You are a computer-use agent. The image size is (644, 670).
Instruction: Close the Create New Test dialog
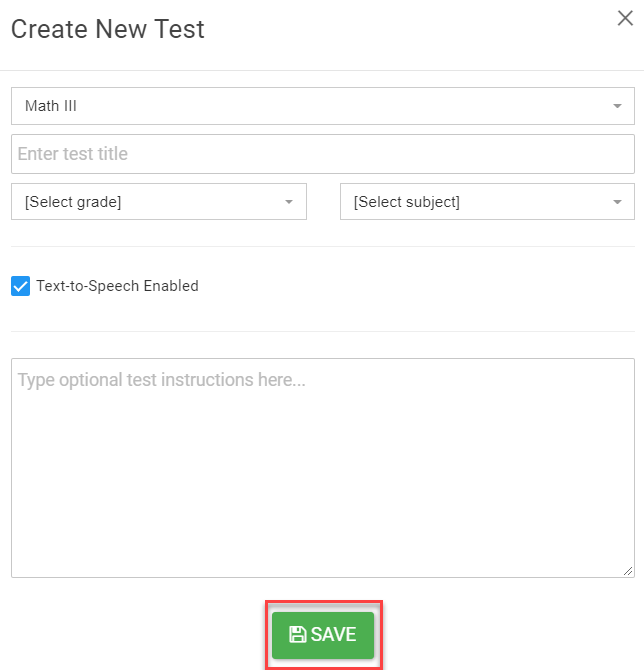point(625,18)
